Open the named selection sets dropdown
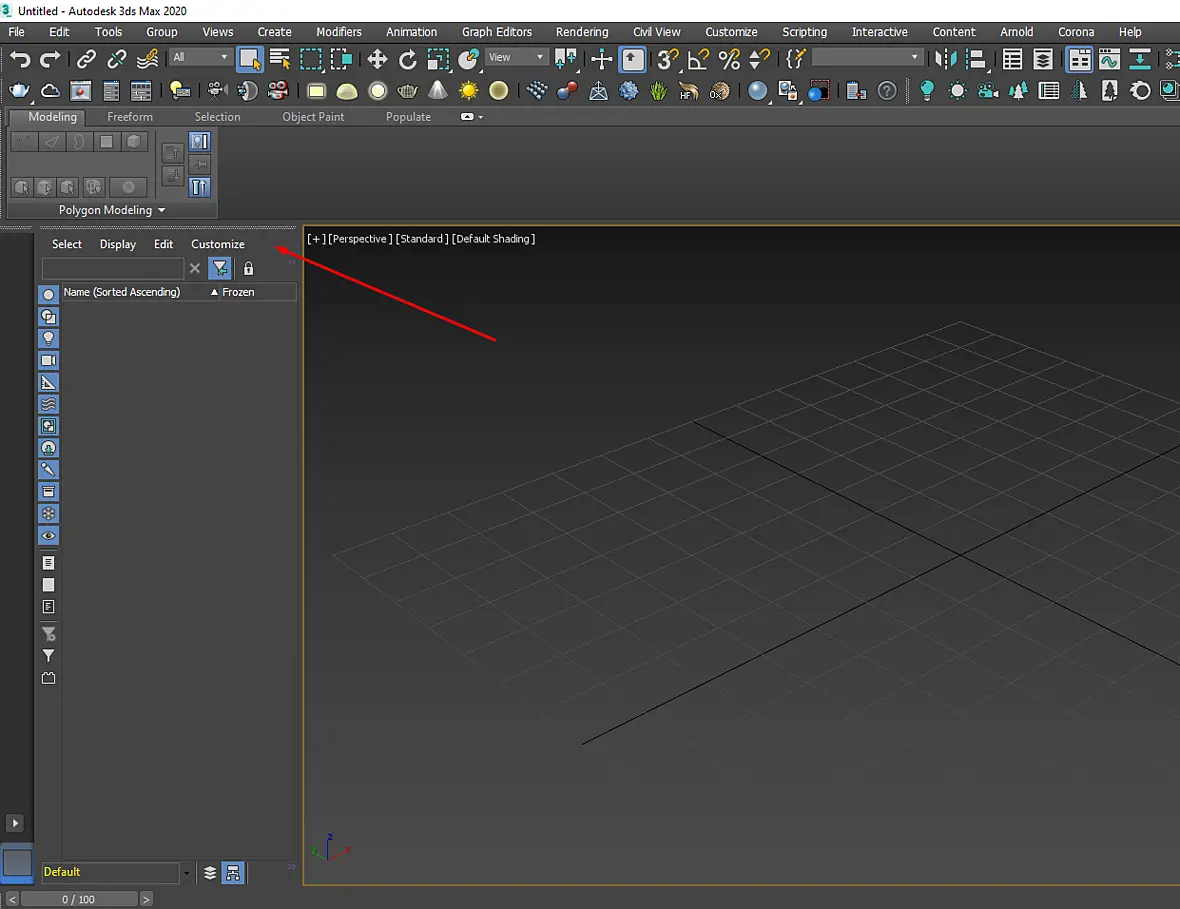Image resolution: width=1180 pixels, height=909 pixels. [867, 57]
